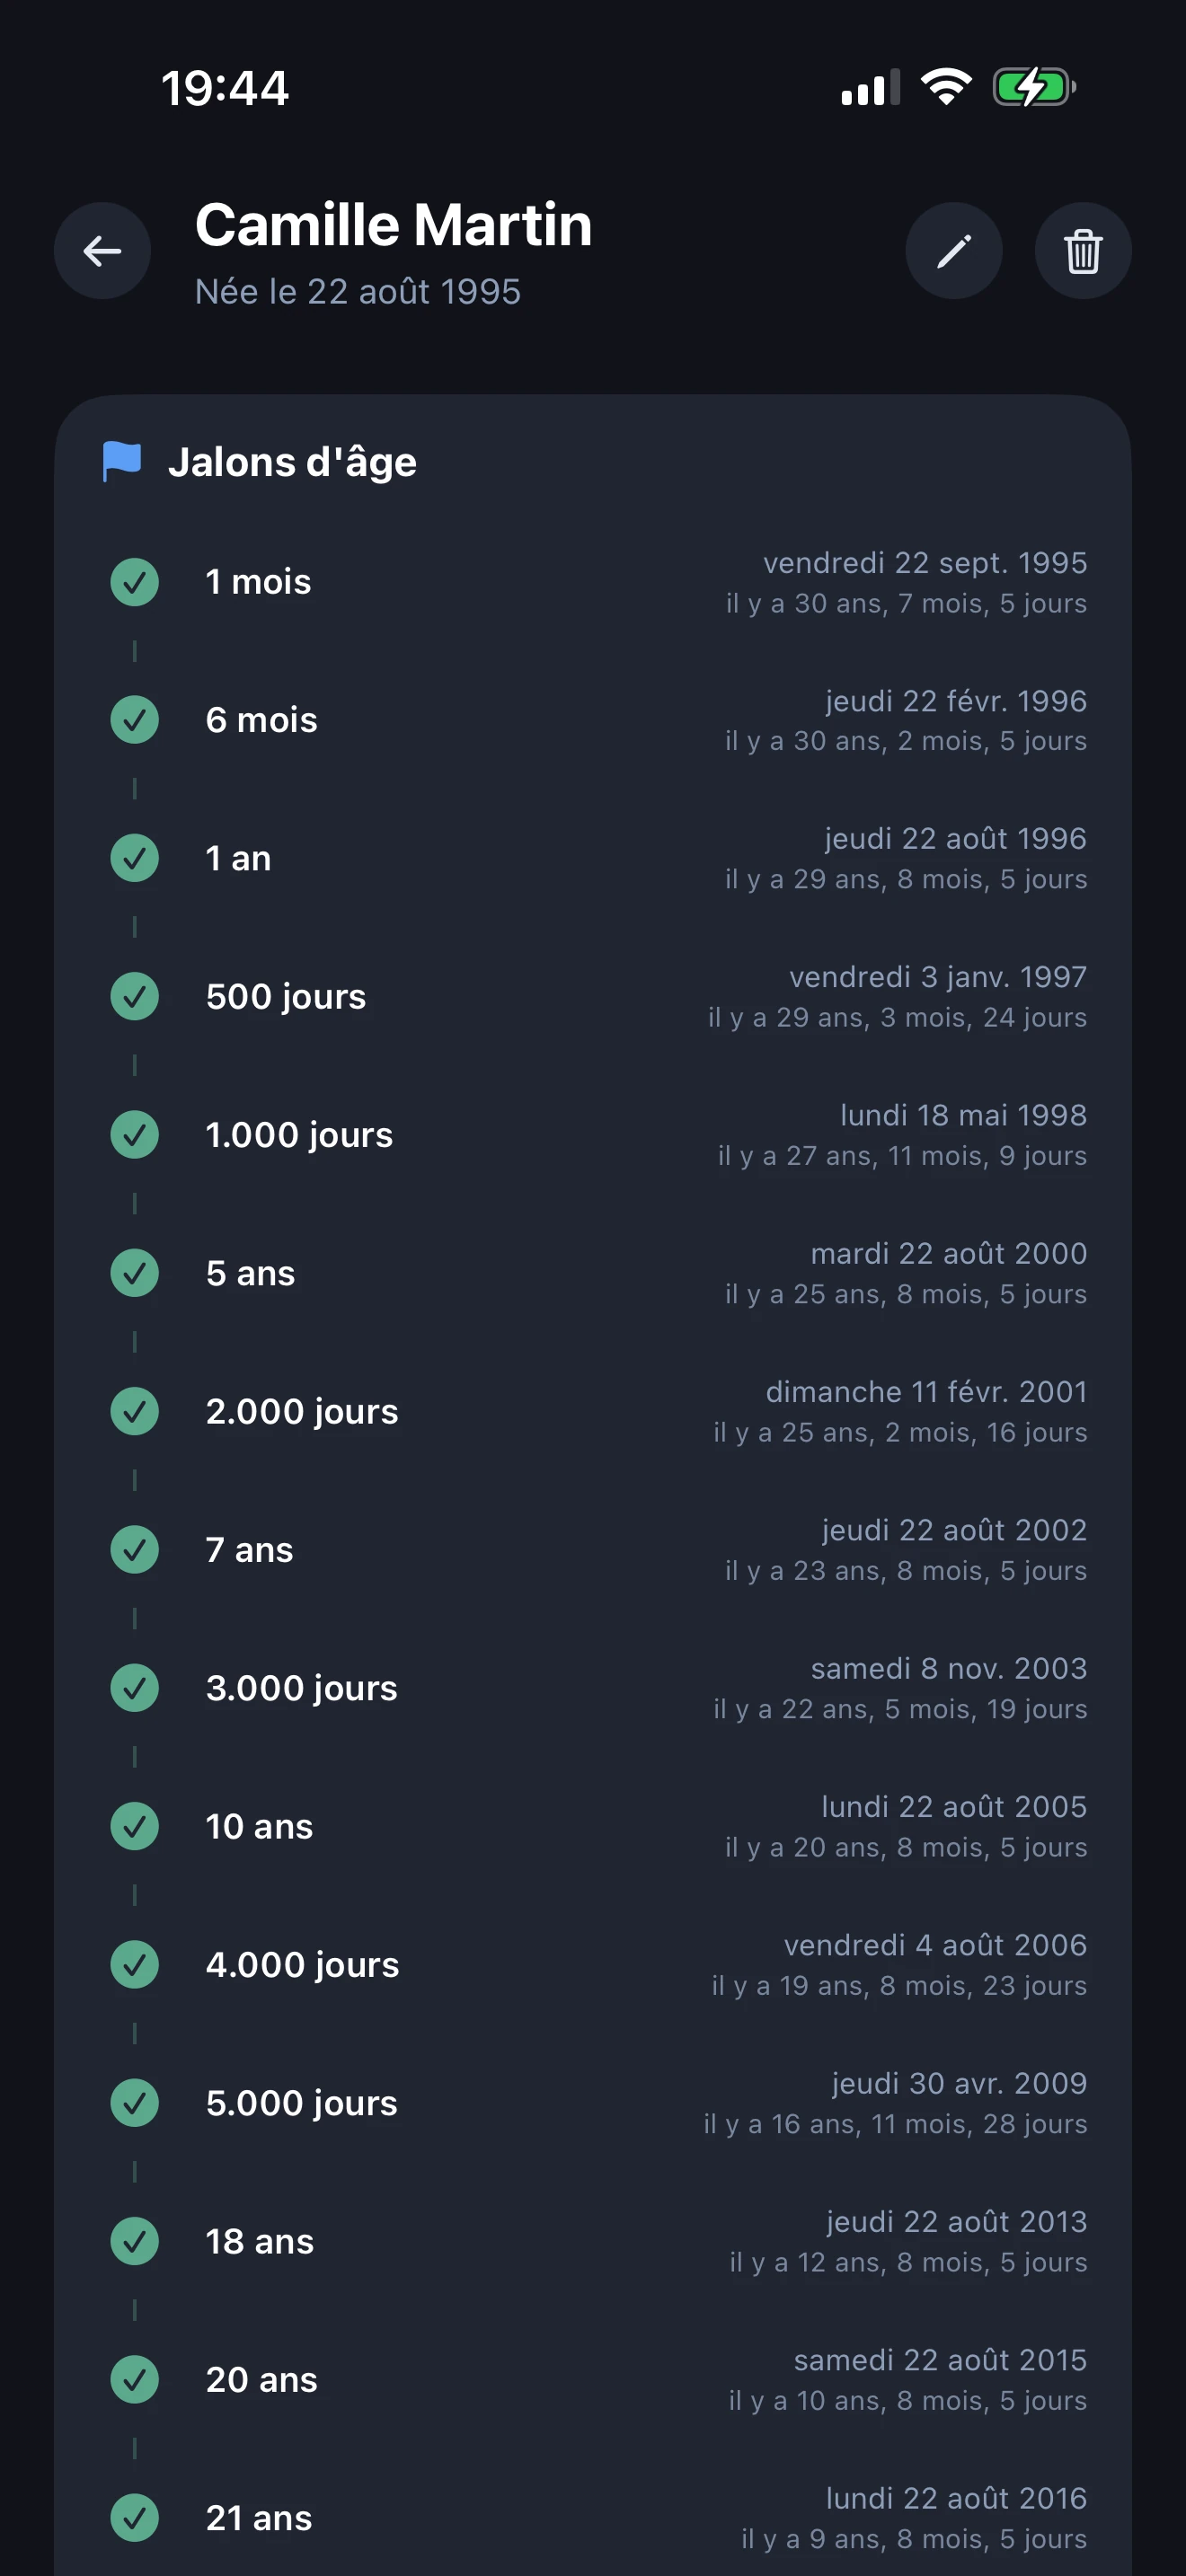Tap the checkmark next to 18 ans
The height and width of the screenshot is (2576, 1186).
click(x=135, y=2241)
